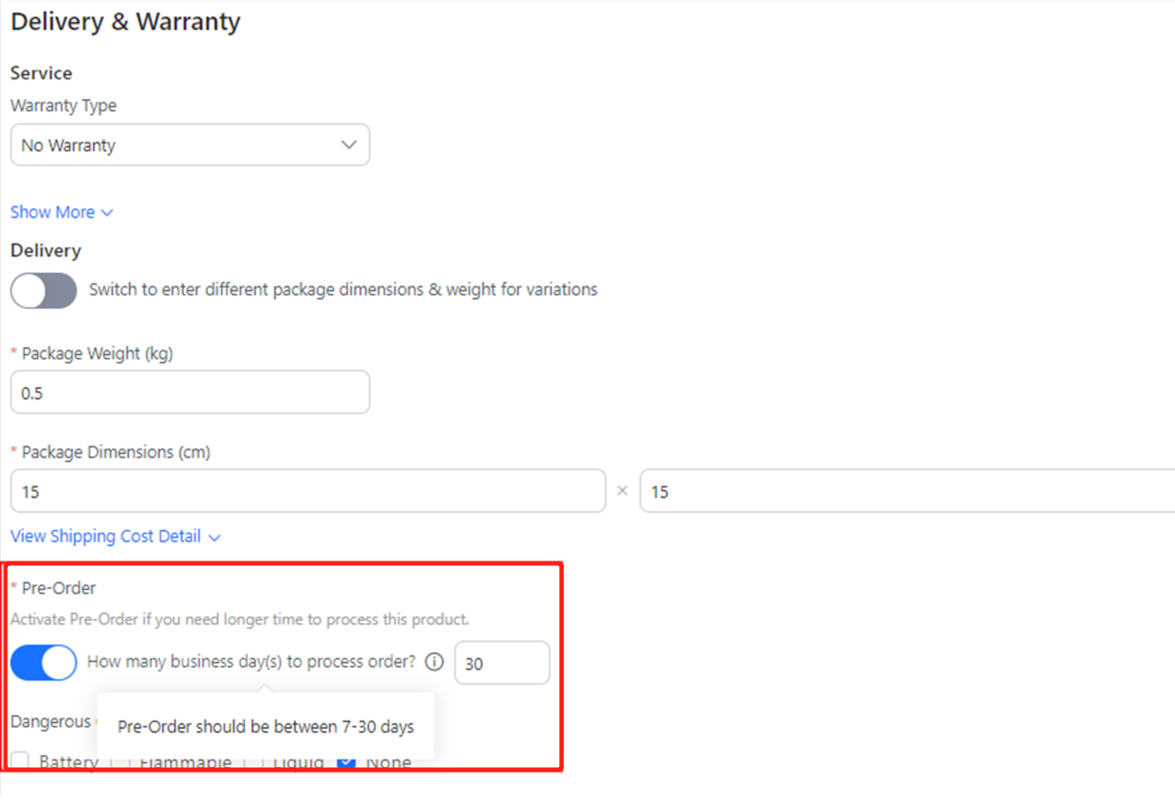Click the No Warranty dropdown arrow
The width and height of the screenshot is (1175, 802).
point(349,145)
